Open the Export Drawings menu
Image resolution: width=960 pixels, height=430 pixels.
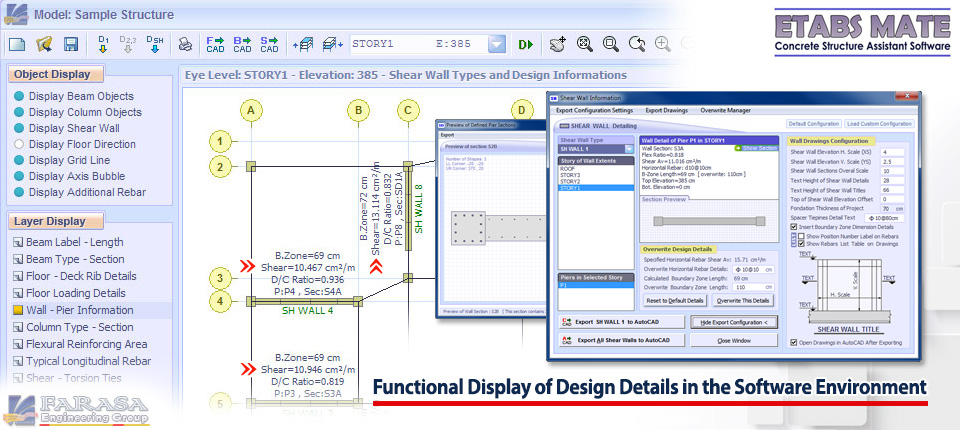coord(666,110)
